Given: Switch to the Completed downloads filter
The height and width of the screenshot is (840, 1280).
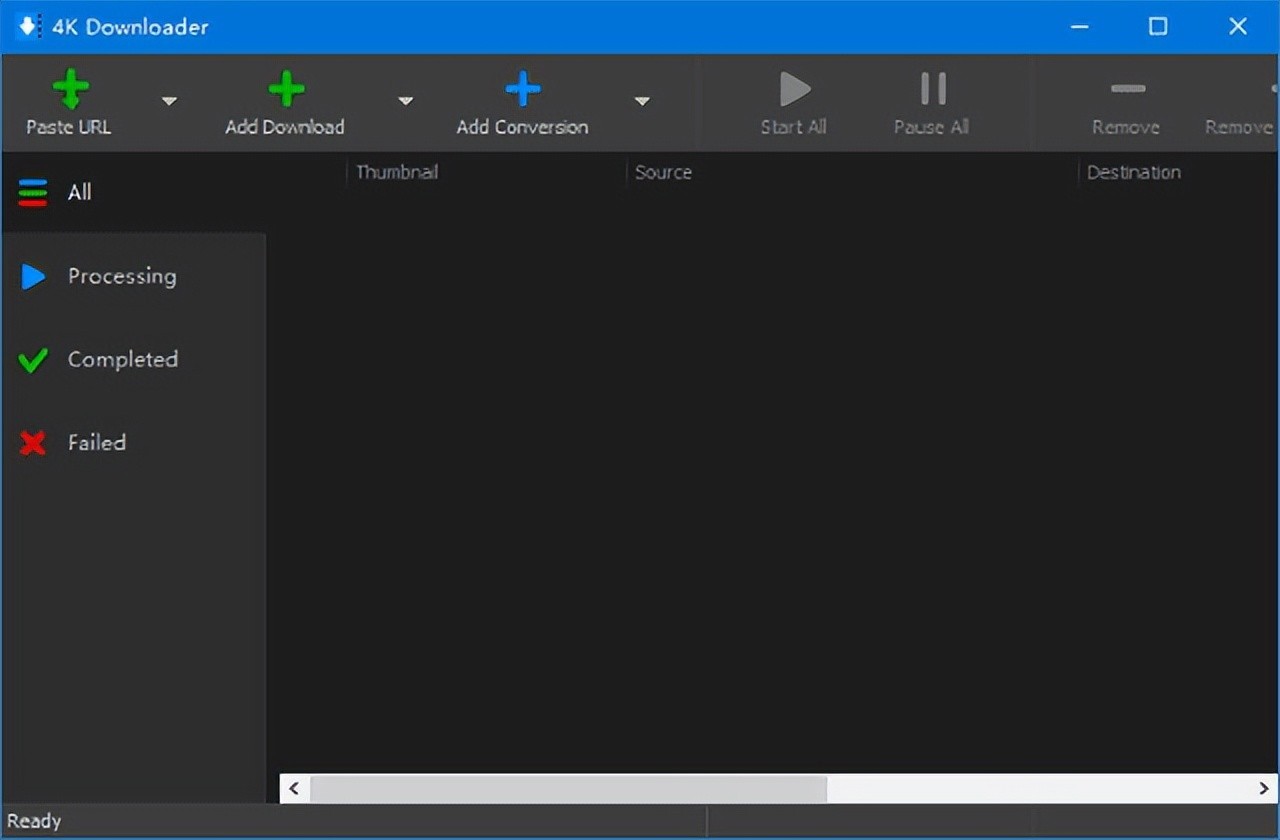Looking at the screenshot, I should [122, 360].
